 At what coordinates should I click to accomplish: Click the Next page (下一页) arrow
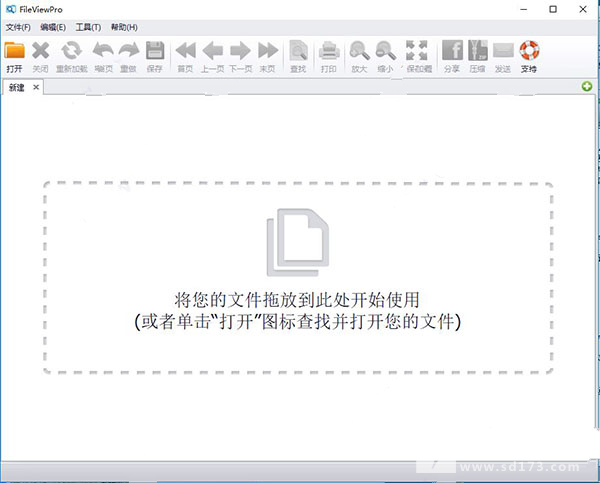(x=240, y=51)
